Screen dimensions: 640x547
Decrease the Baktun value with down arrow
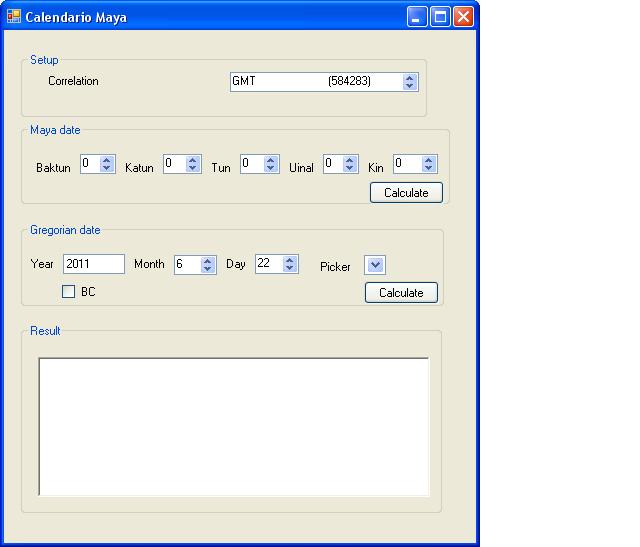[107, 168]
